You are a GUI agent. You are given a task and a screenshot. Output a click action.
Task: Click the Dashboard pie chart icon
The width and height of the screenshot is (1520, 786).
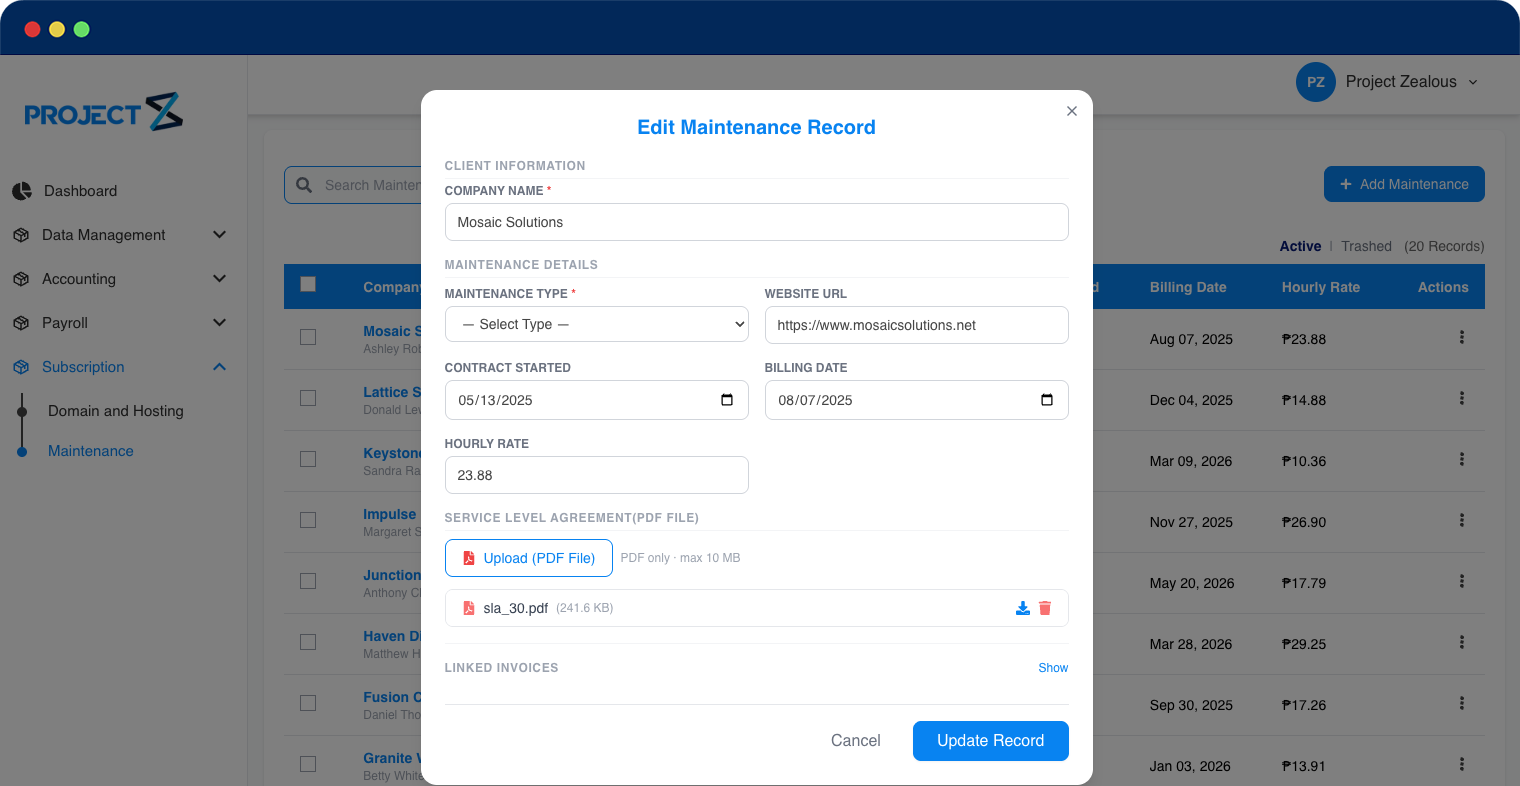(22, 191)
